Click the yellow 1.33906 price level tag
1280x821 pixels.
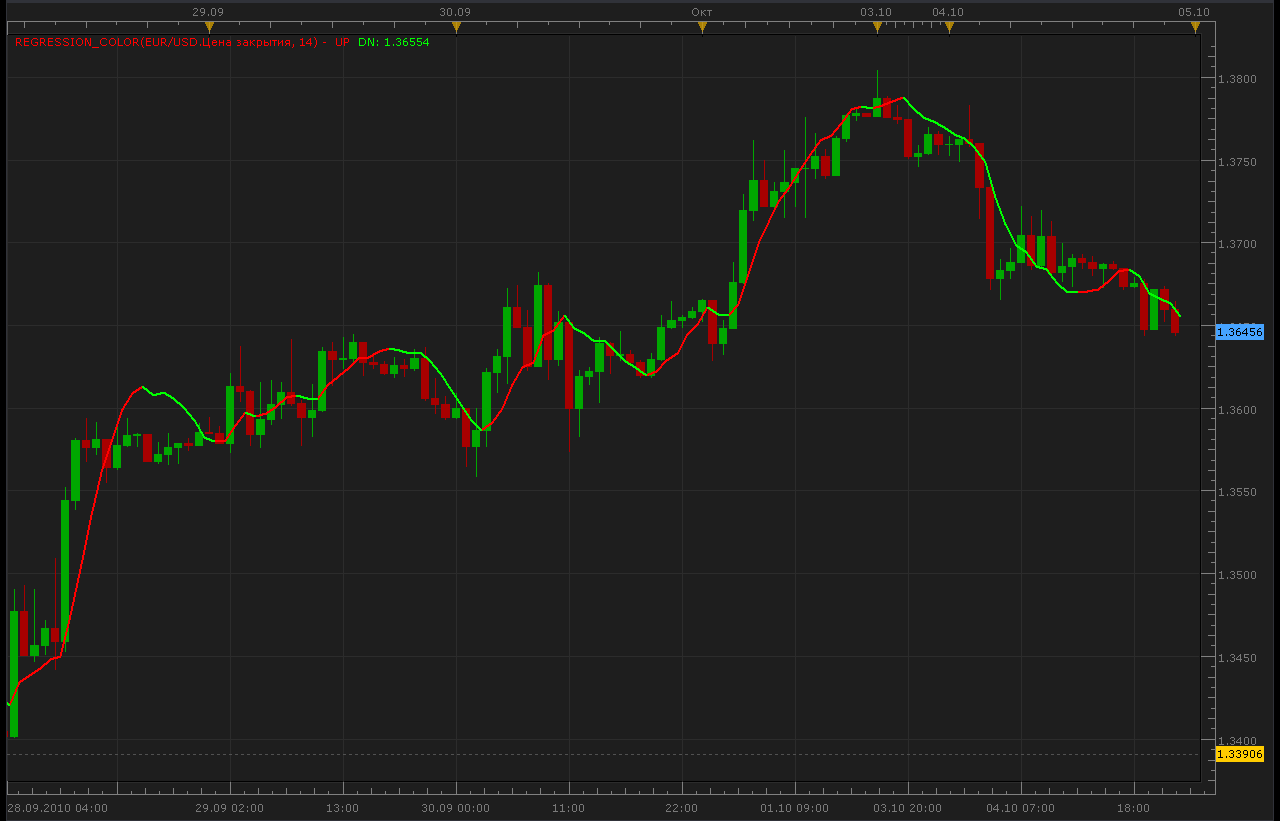(1240, 754)
